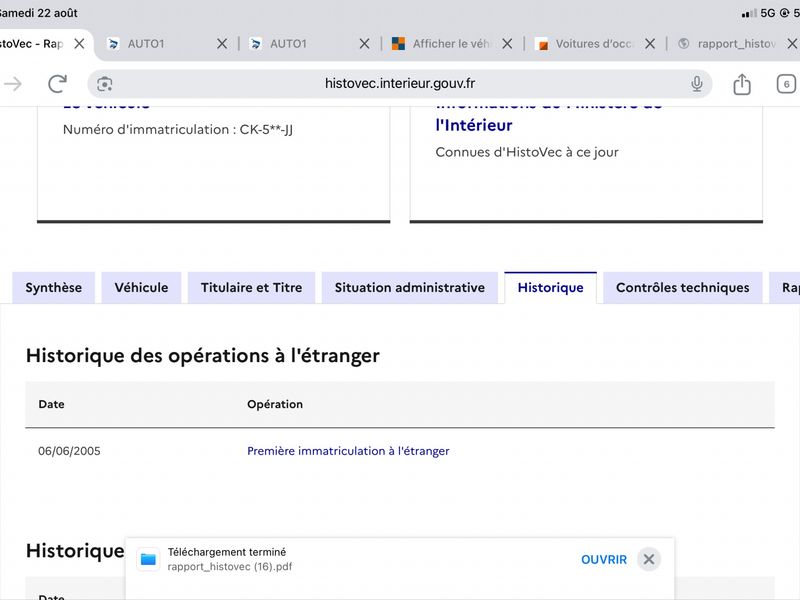Select the Historique tab
The image size is (800, 600).
click(551, 288)
